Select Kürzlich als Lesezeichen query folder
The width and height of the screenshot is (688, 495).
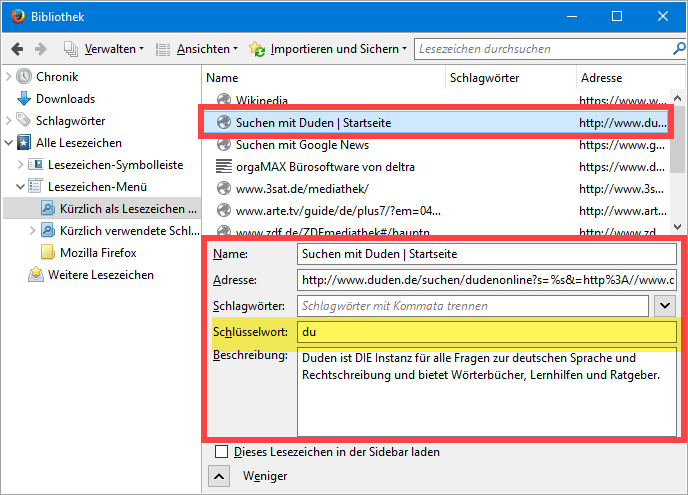click(x=128, y=208)
